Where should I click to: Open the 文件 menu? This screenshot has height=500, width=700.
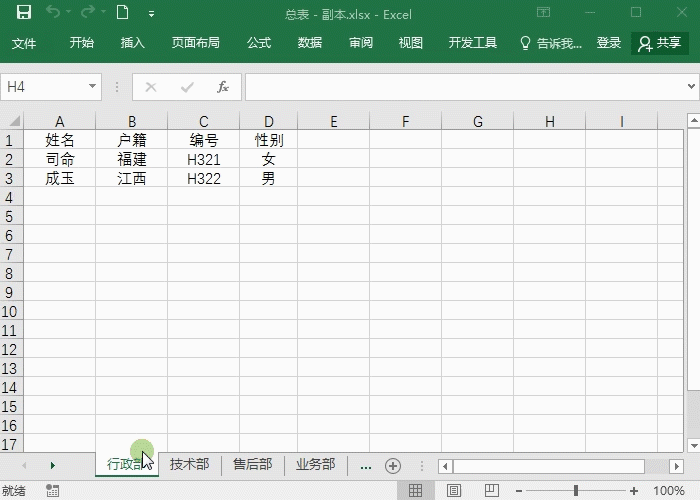click(24, 43)
